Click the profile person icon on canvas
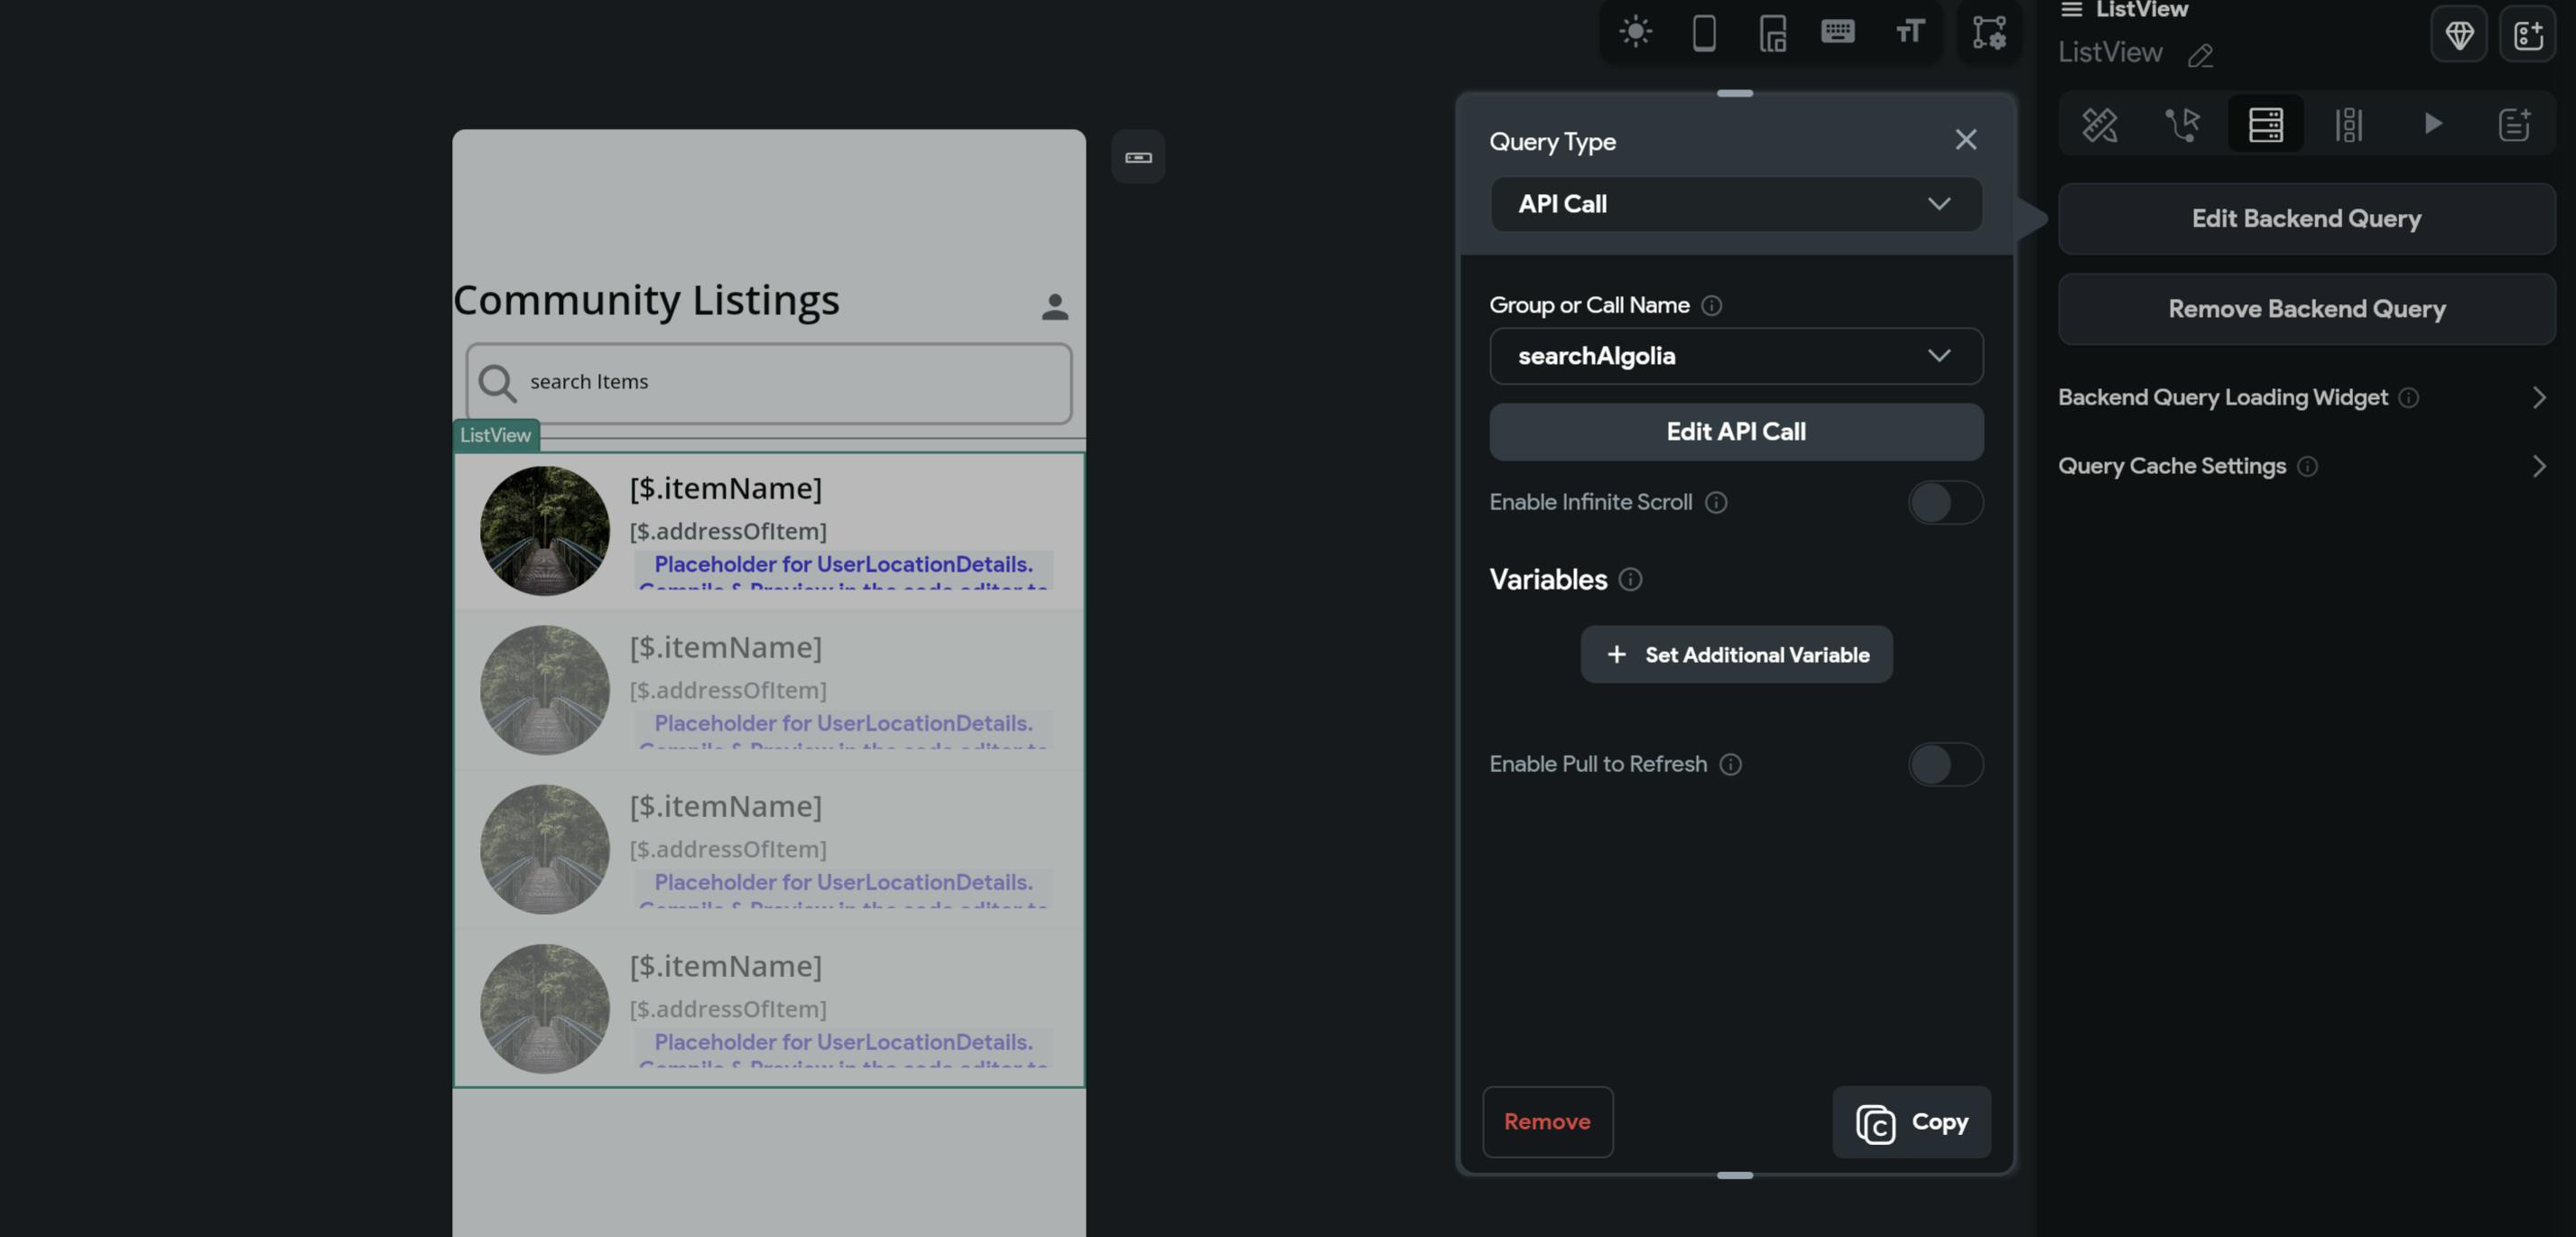Screen dimensions: 2576x1237 click(1054, 306)
